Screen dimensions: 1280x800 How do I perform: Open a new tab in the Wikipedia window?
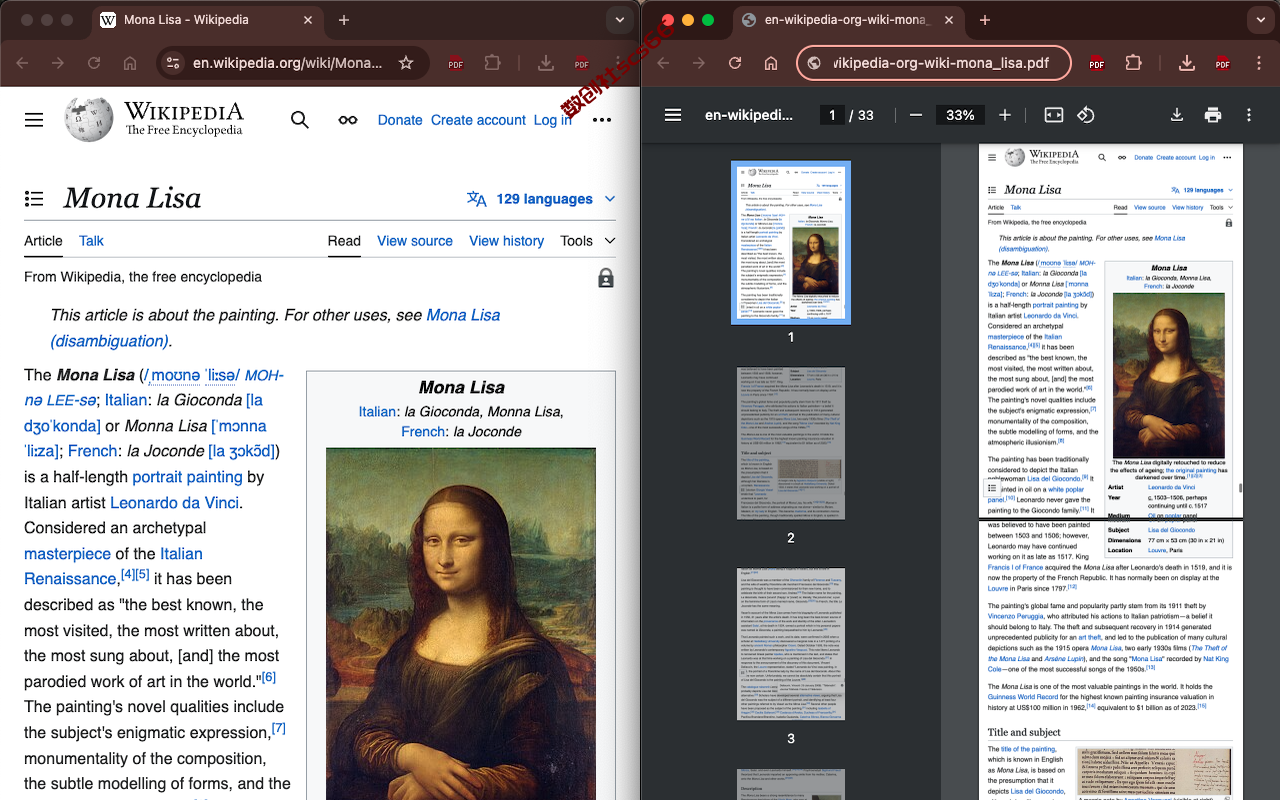344,20
